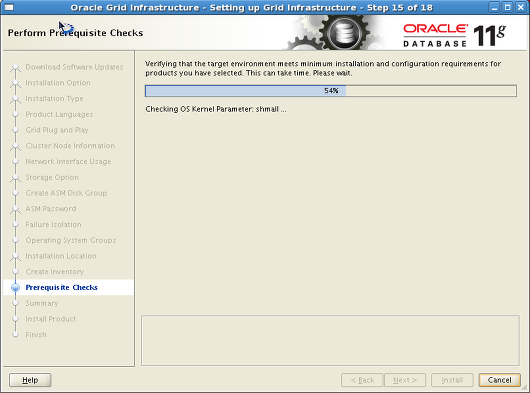Select highlighted Prerequisite Checks step
This screenshot has width=530, height=393.
(62, 287)
